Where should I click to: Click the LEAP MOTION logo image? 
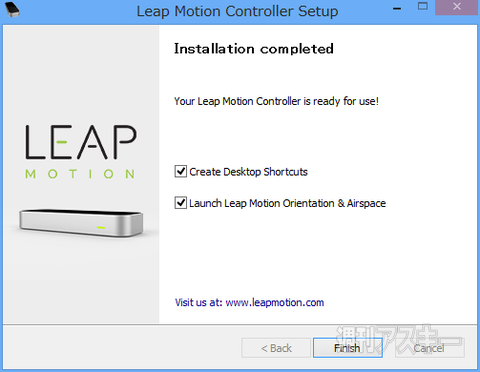point(81,152)
